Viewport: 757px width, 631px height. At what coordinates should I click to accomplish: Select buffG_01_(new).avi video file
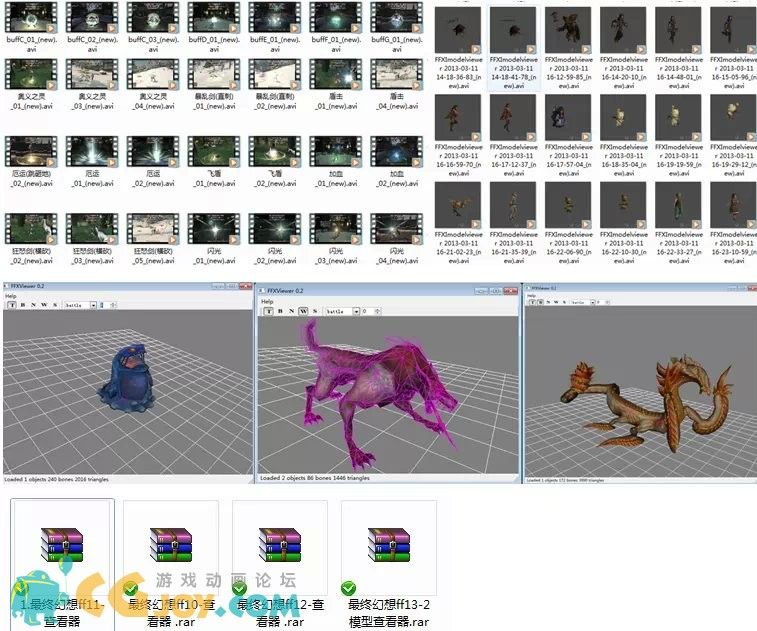[x=396, y=27]
